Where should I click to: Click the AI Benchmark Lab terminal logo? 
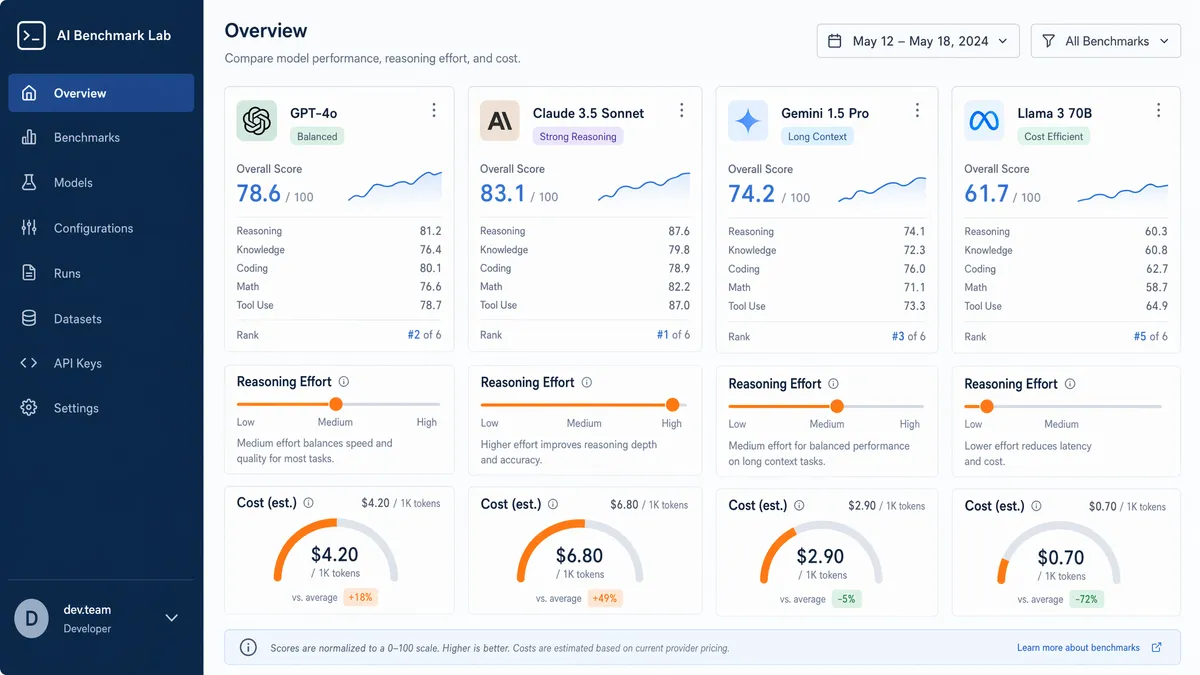coord(31,35)
